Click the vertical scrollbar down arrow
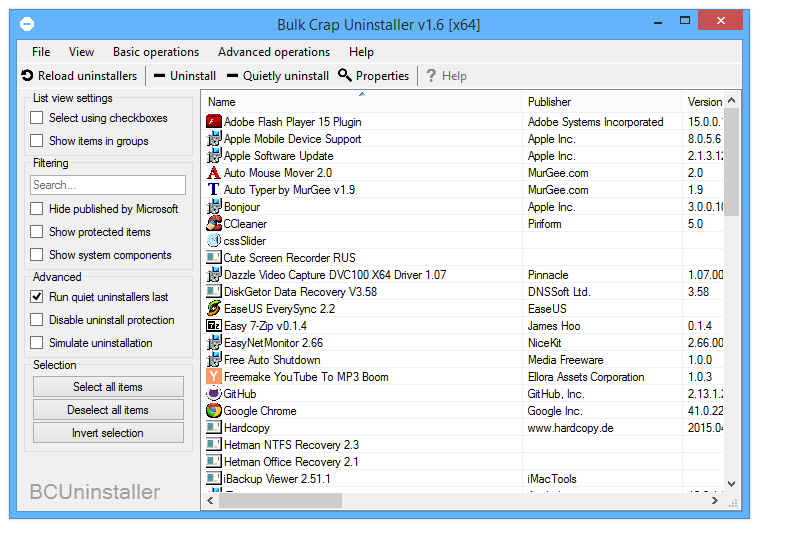 [732, 484]
